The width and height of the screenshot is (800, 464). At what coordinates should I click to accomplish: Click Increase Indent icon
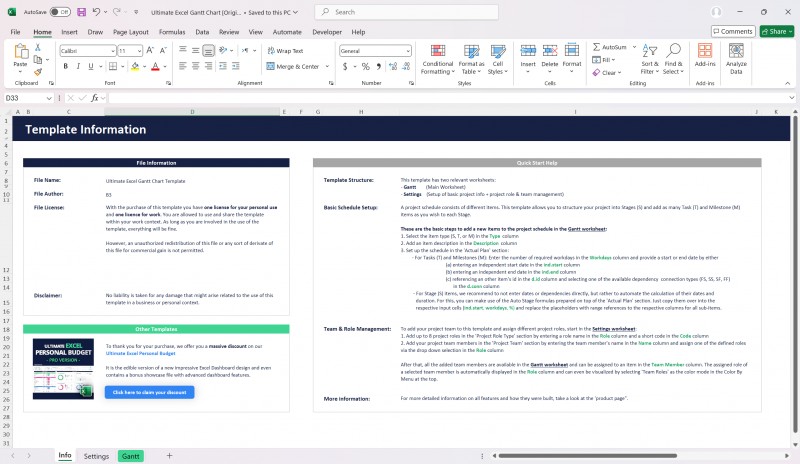click(236, 66)
